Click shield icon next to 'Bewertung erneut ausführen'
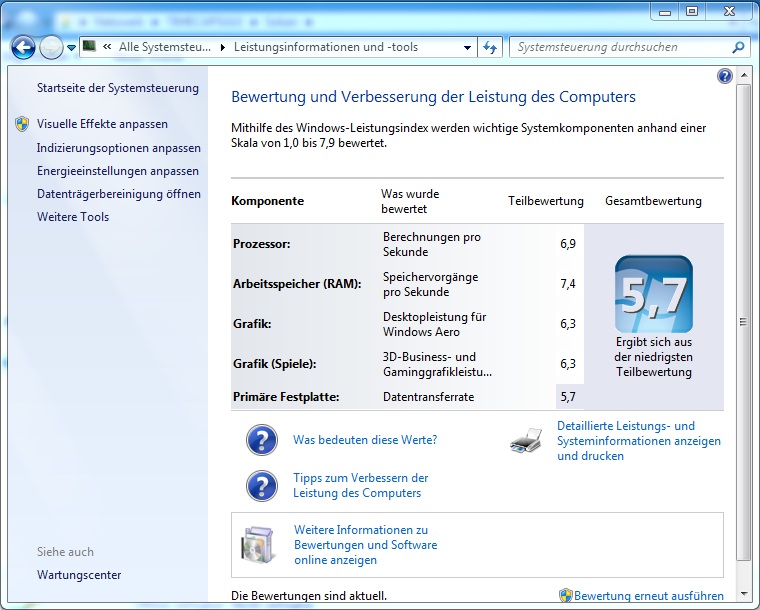The height and width of the screenshot is (610, 760). click(x=566, y=595)
